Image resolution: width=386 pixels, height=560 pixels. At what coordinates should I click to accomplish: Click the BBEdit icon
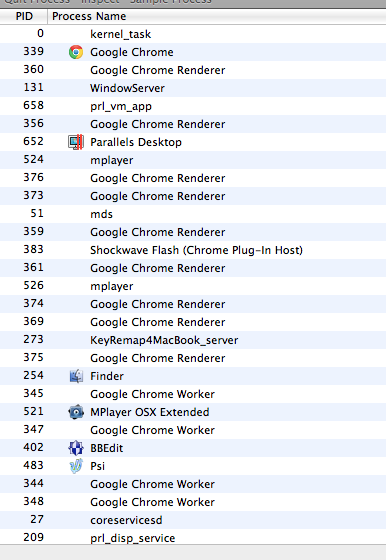[x=76, y=448]
